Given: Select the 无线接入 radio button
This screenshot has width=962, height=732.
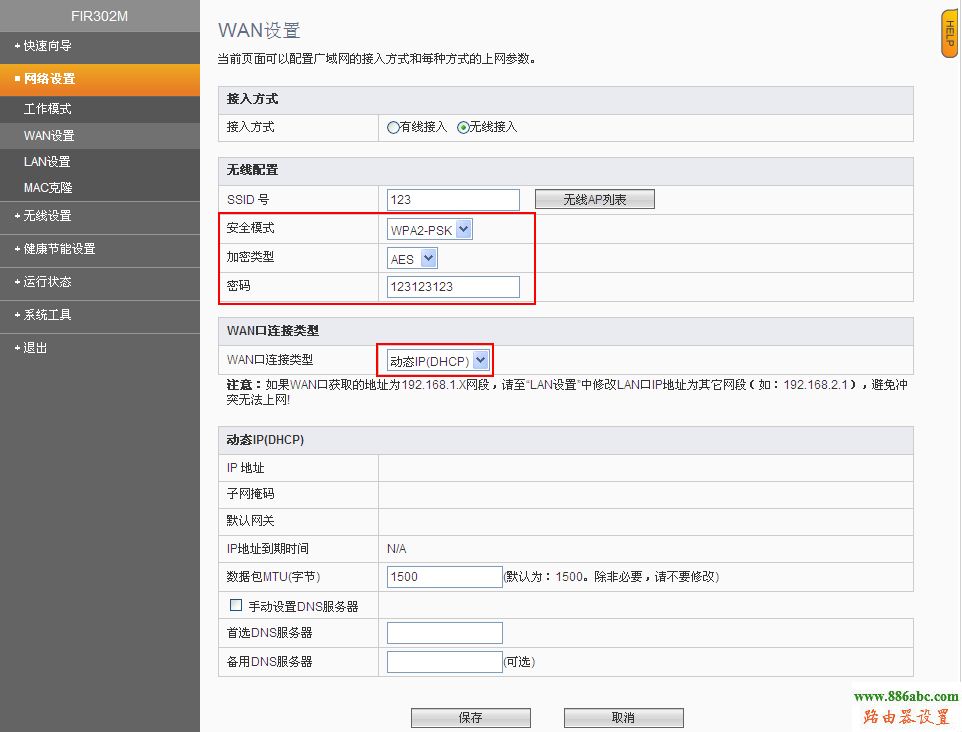Looking at the screenshot, I should pyautogui.click(x=463, y=128).
